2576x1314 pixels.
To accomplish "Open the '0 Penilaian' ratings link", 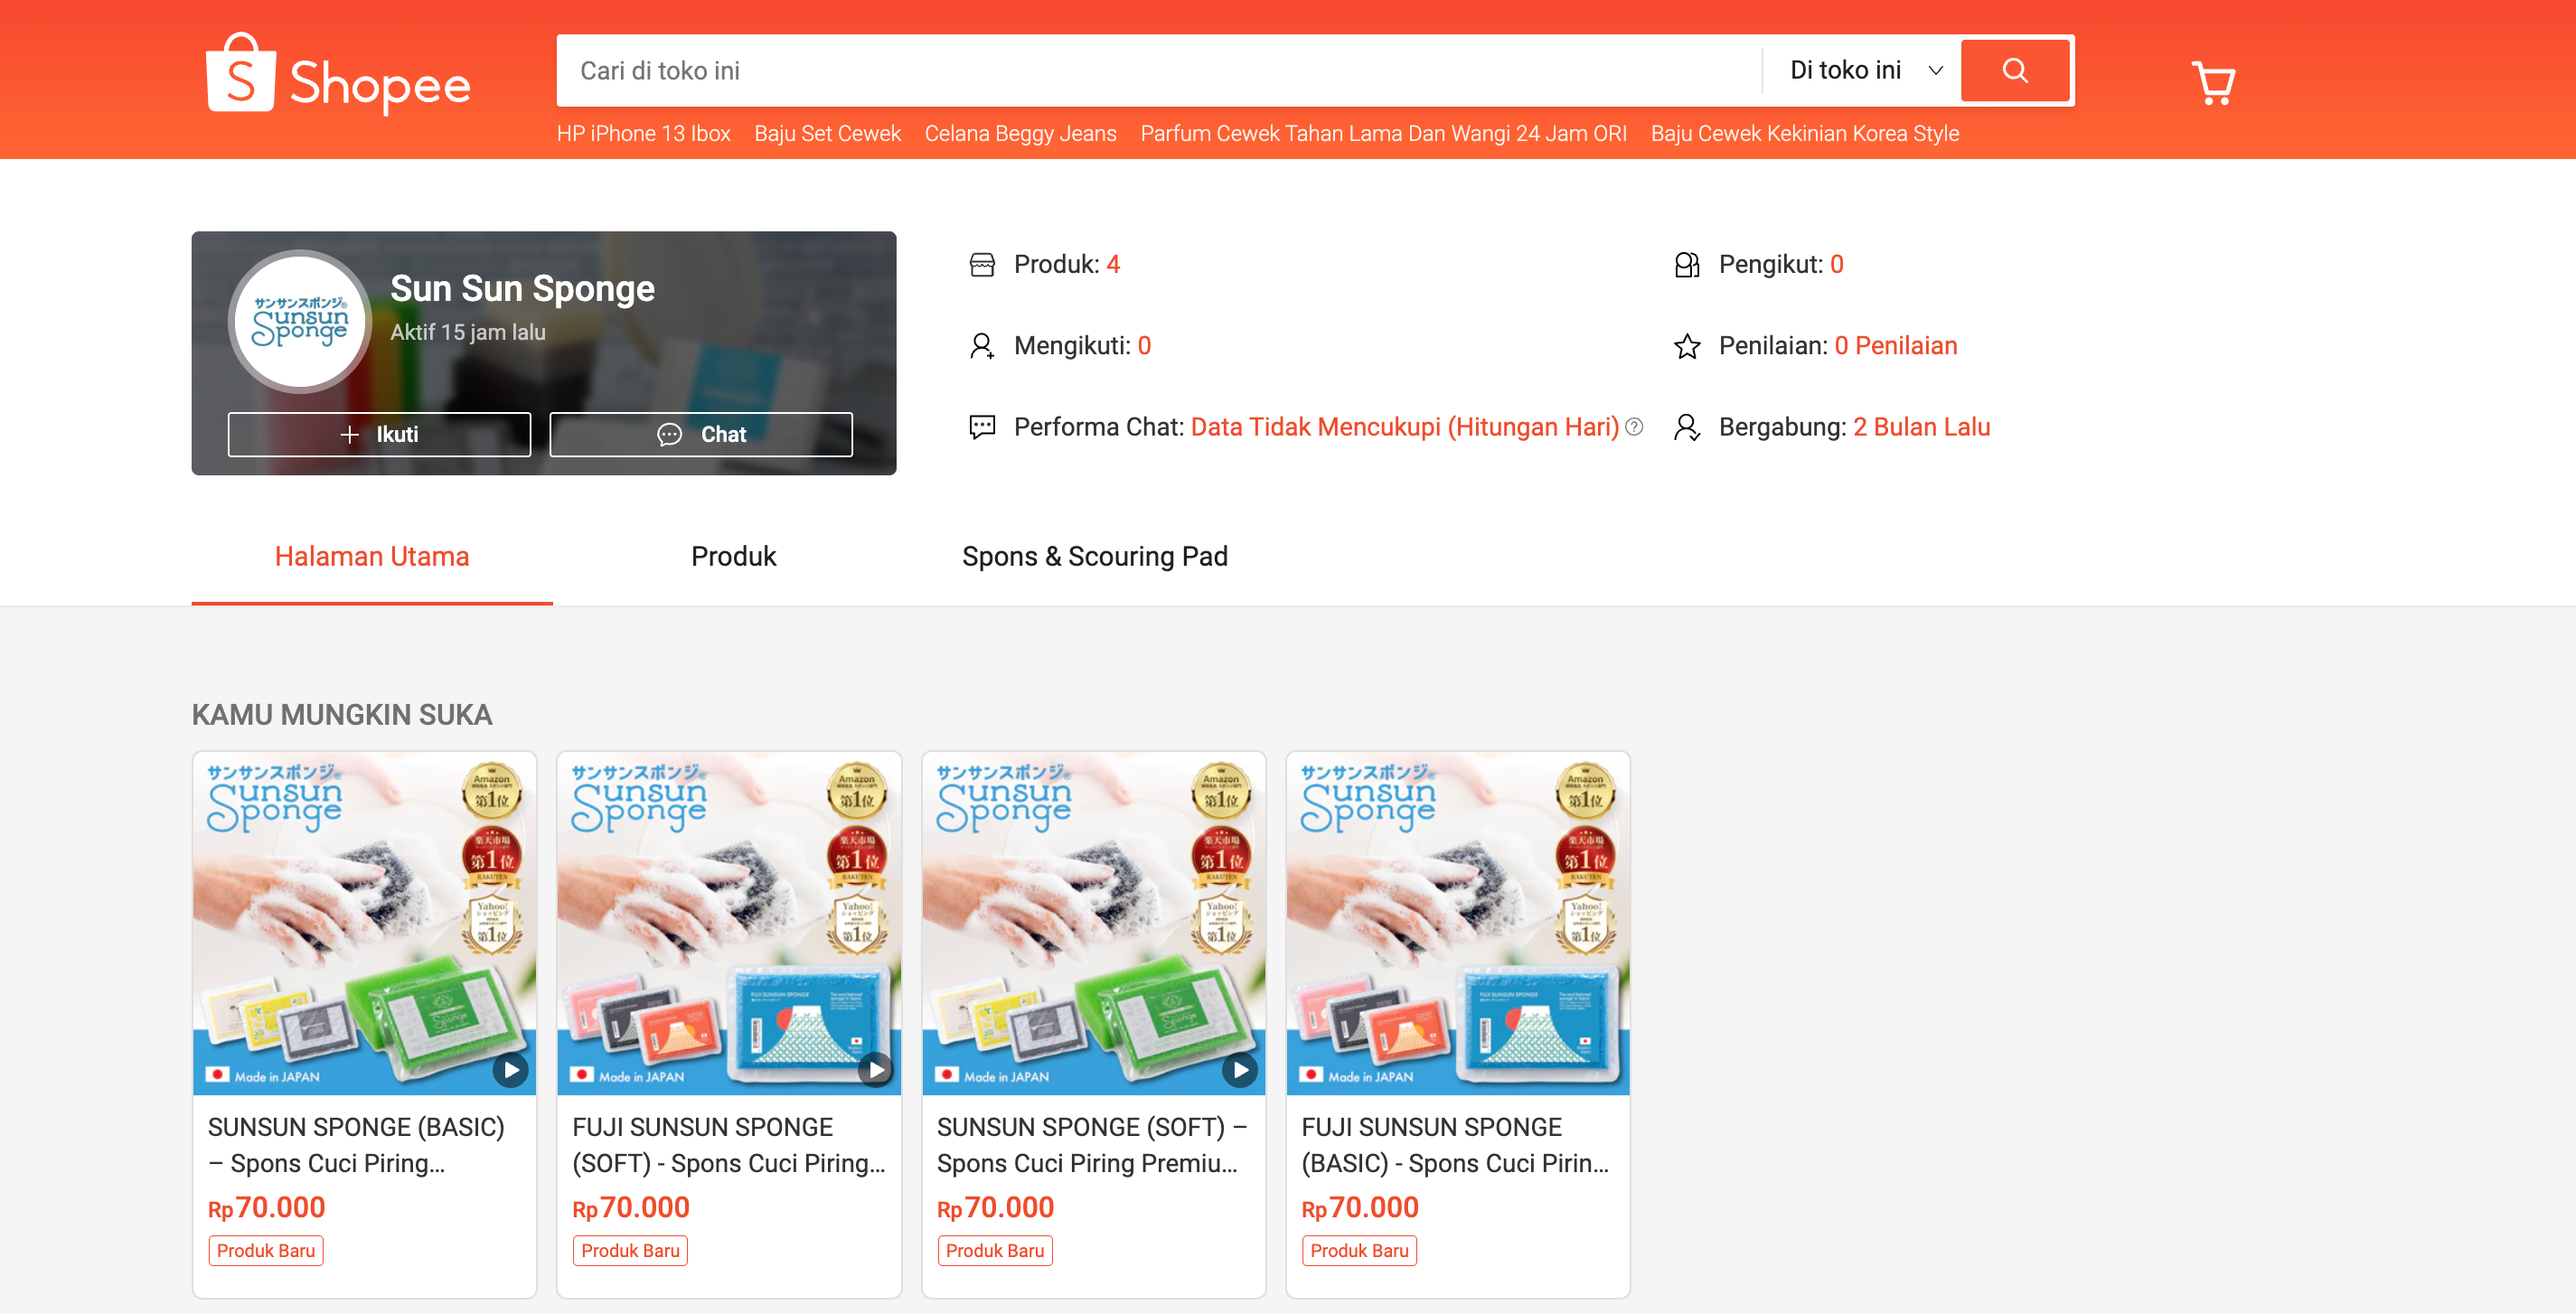I will [x=1895, y=345].
